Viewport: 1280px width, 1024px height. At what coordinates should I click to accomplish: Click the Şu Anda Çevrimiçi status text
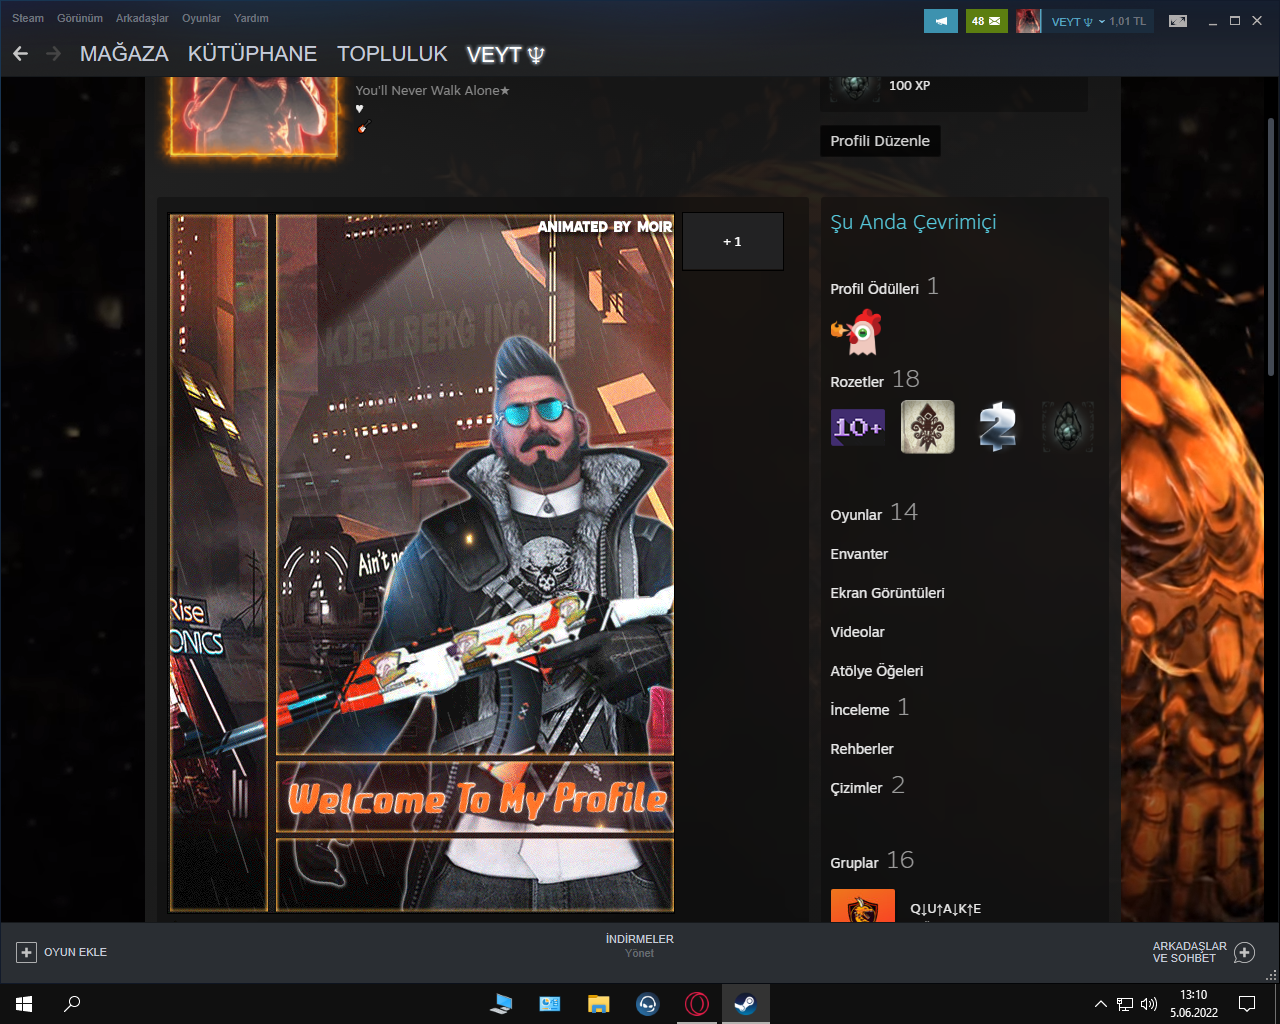coord(913,223)
